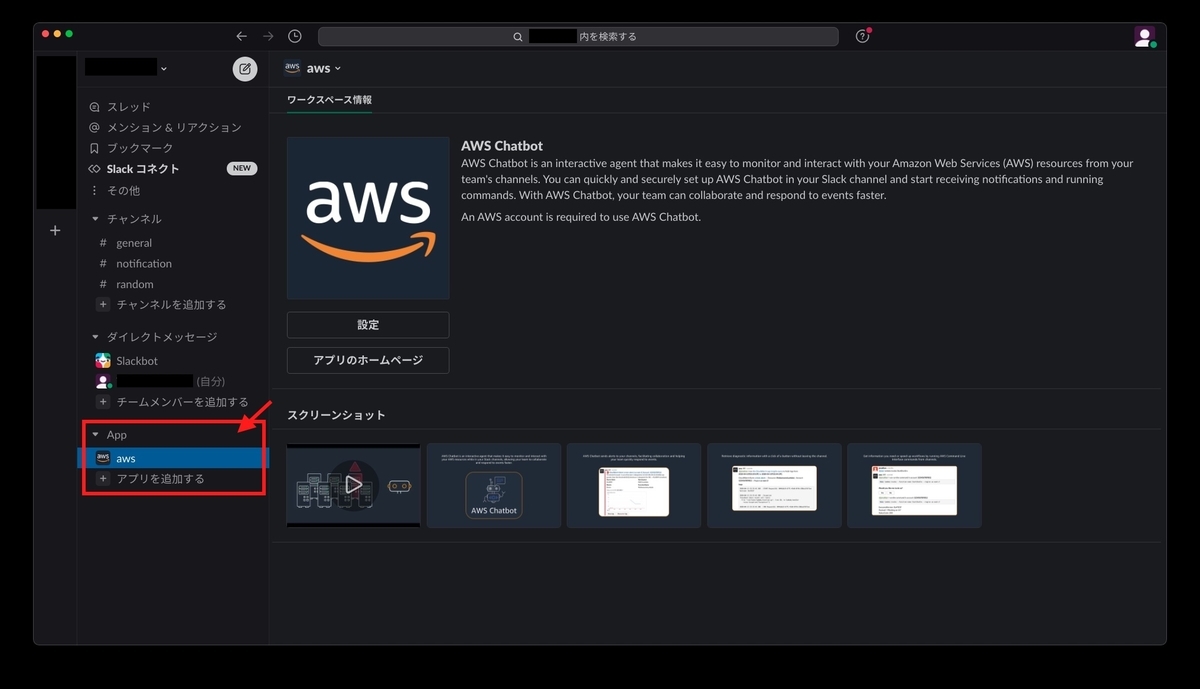Open help question mark icon

click(863, 36)
